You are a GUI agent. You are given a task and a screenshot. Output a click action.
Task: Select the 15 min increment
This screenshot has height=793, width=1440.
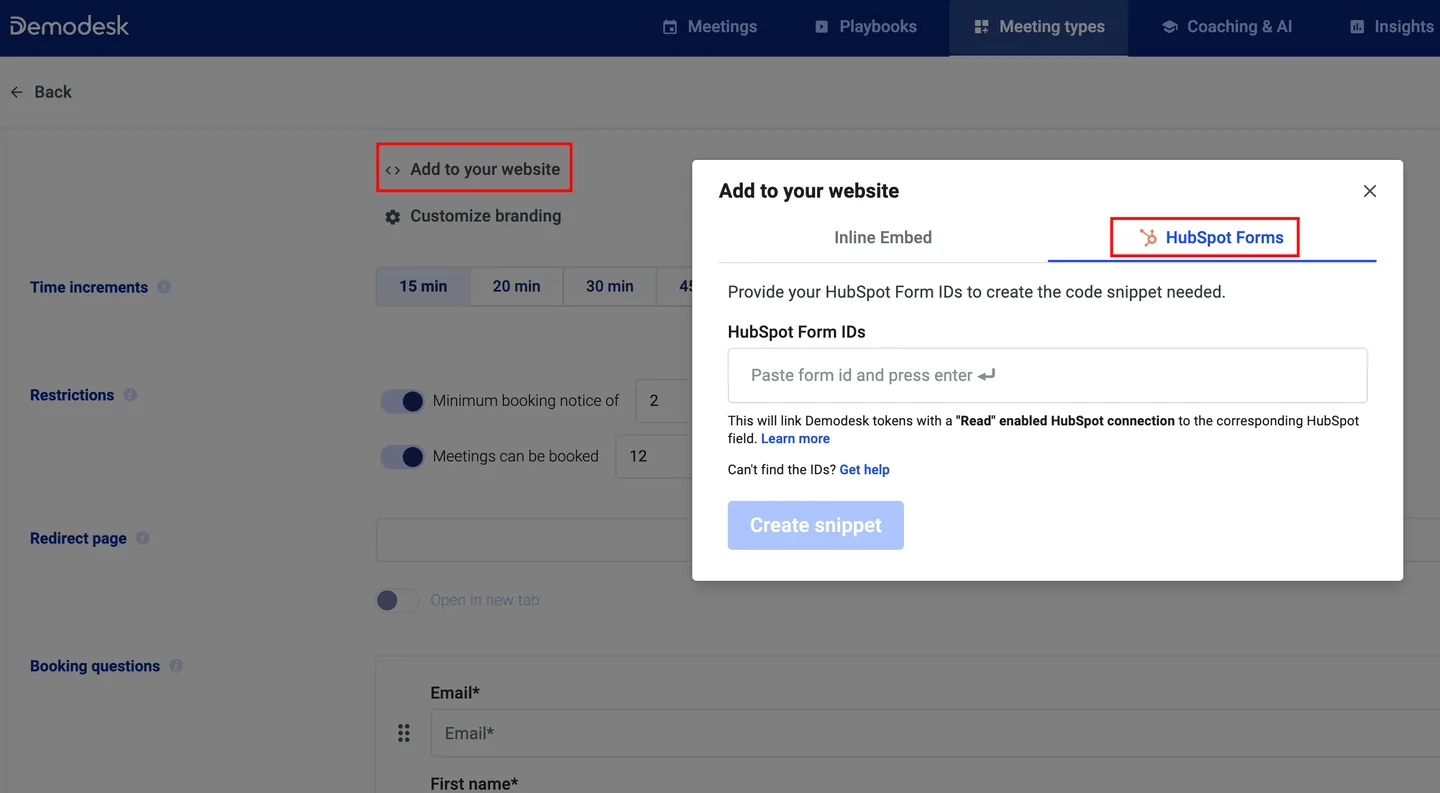coord(423,286)
